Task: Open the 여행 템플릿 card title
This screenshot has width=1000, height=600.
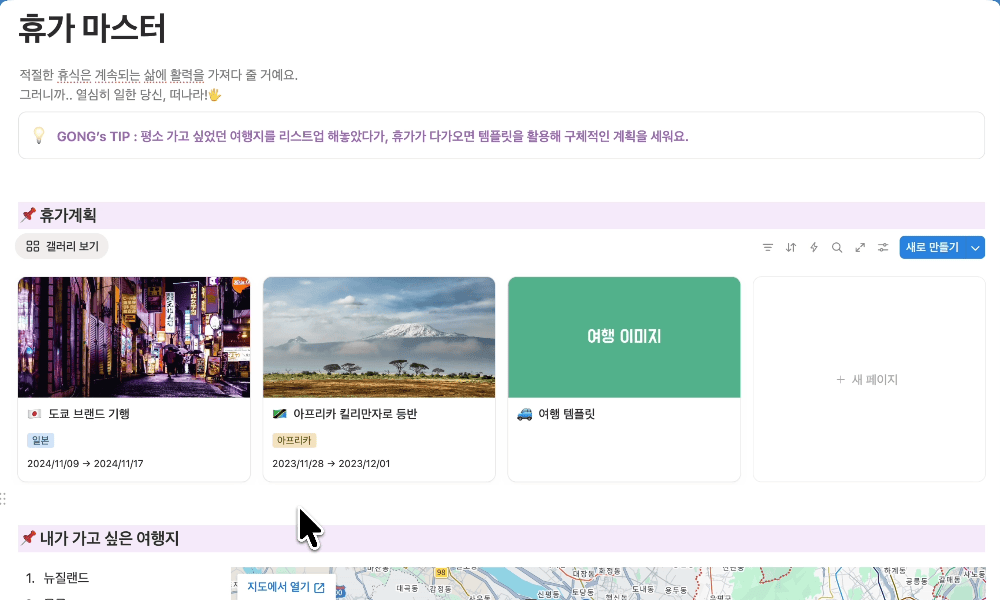Action: click(x=566, y=414)
